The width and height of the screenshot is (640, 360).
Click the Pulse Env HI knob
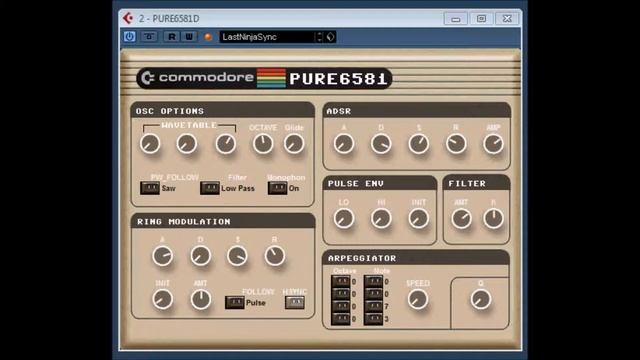tap(381, 218)
